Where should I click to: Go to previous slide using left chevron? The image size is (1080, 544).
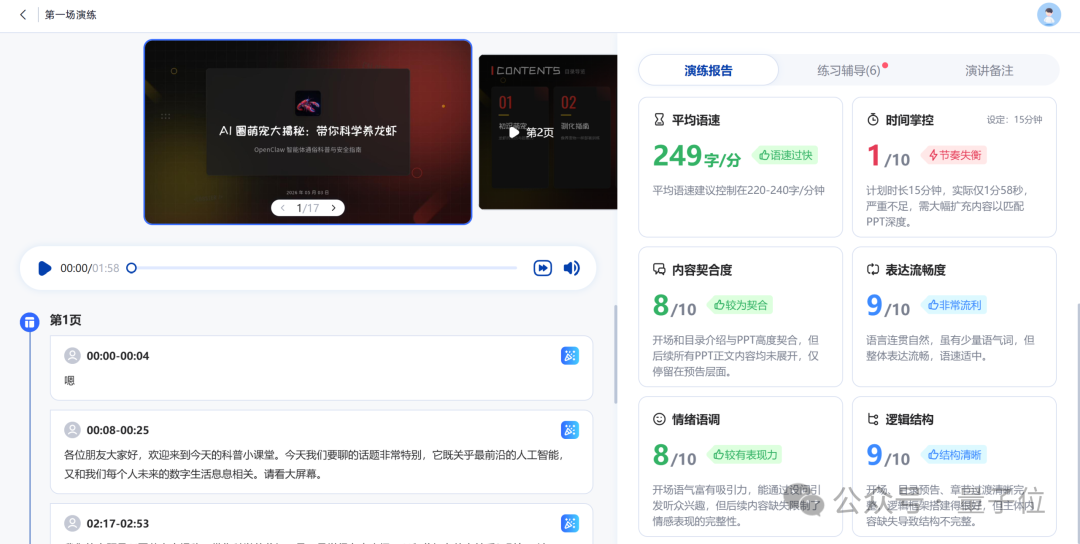pos(282,208)
